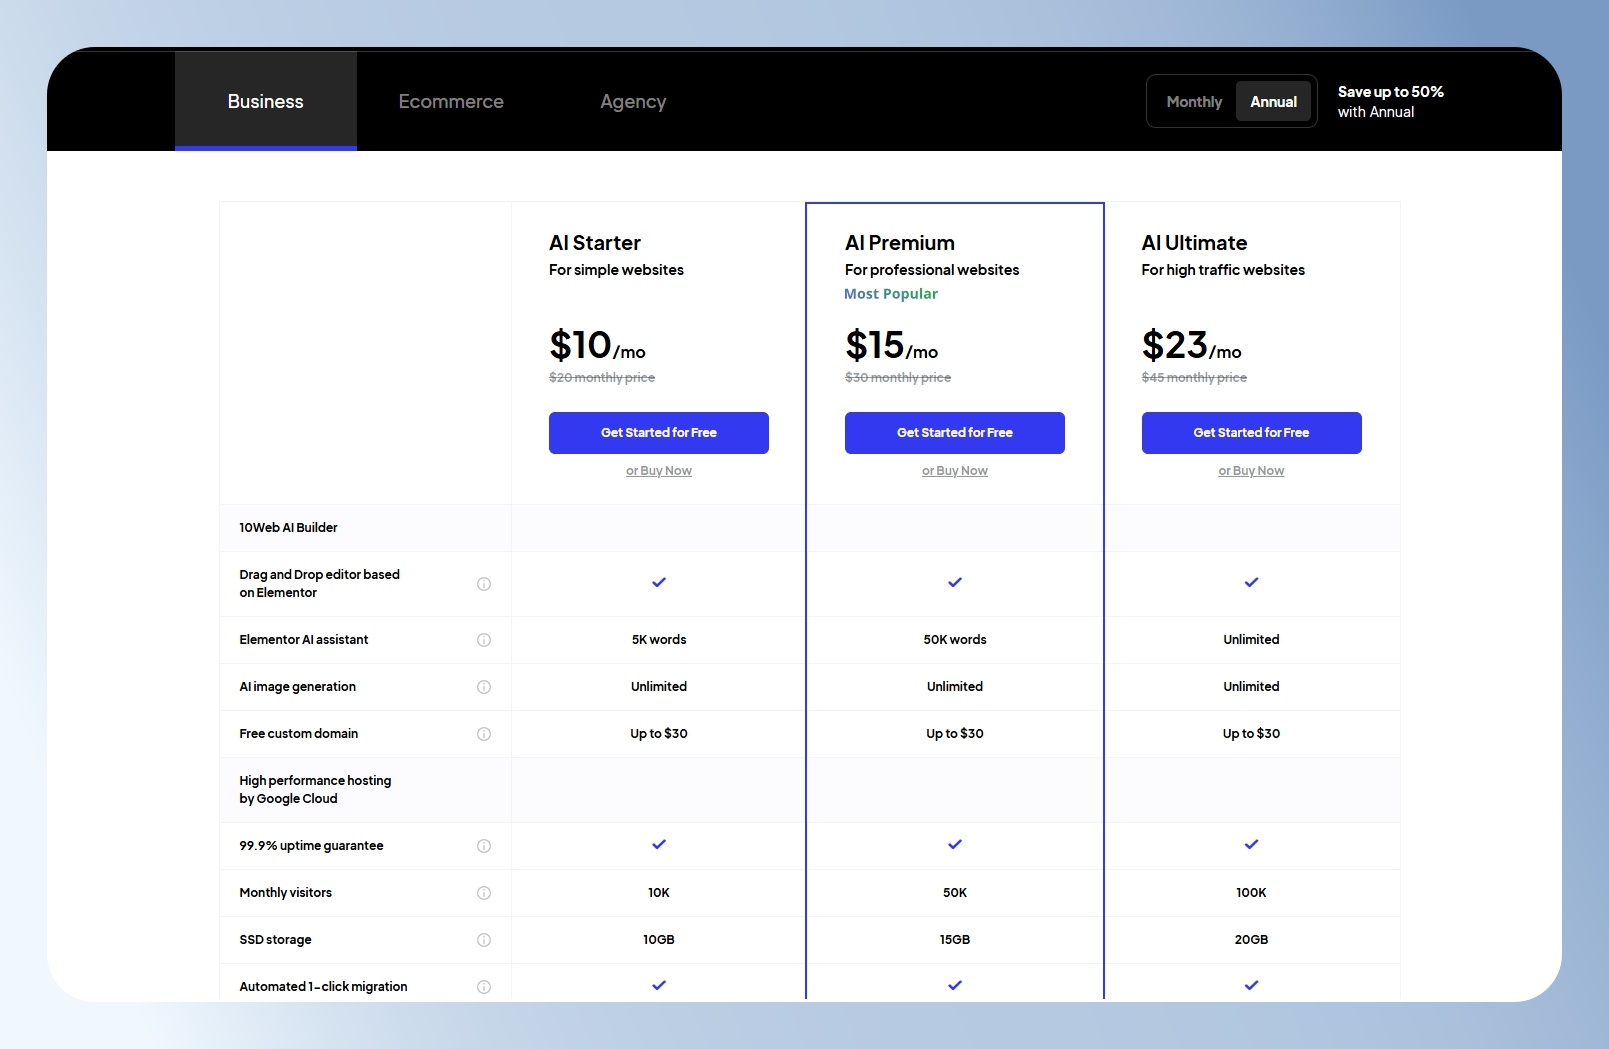
Task: Select Annual billing option
Action: (x=1273, y=102)
